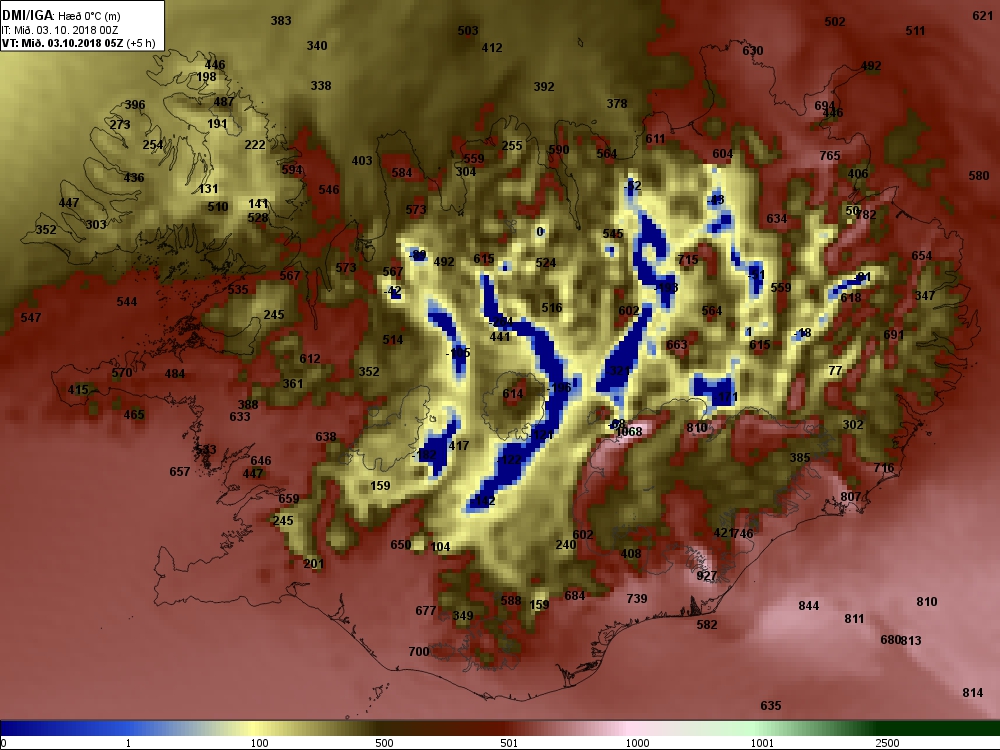1000x750 pixels.
Task: Click legend label 500 on the color bar
Action: (384, 743)
